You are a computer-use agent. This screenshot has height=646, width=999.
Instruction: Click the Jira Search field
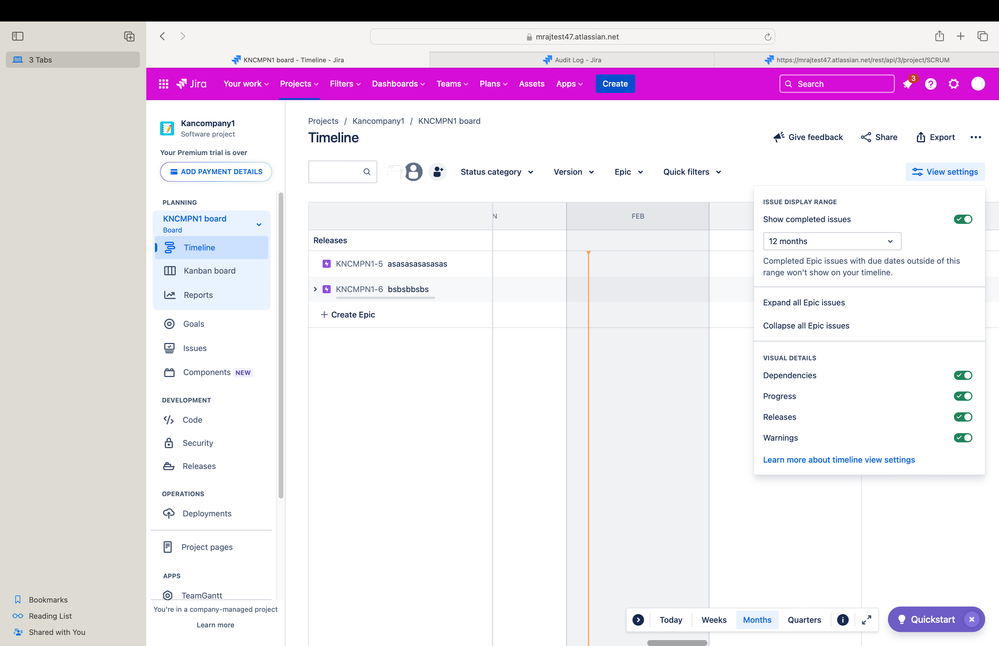point(837,83)
